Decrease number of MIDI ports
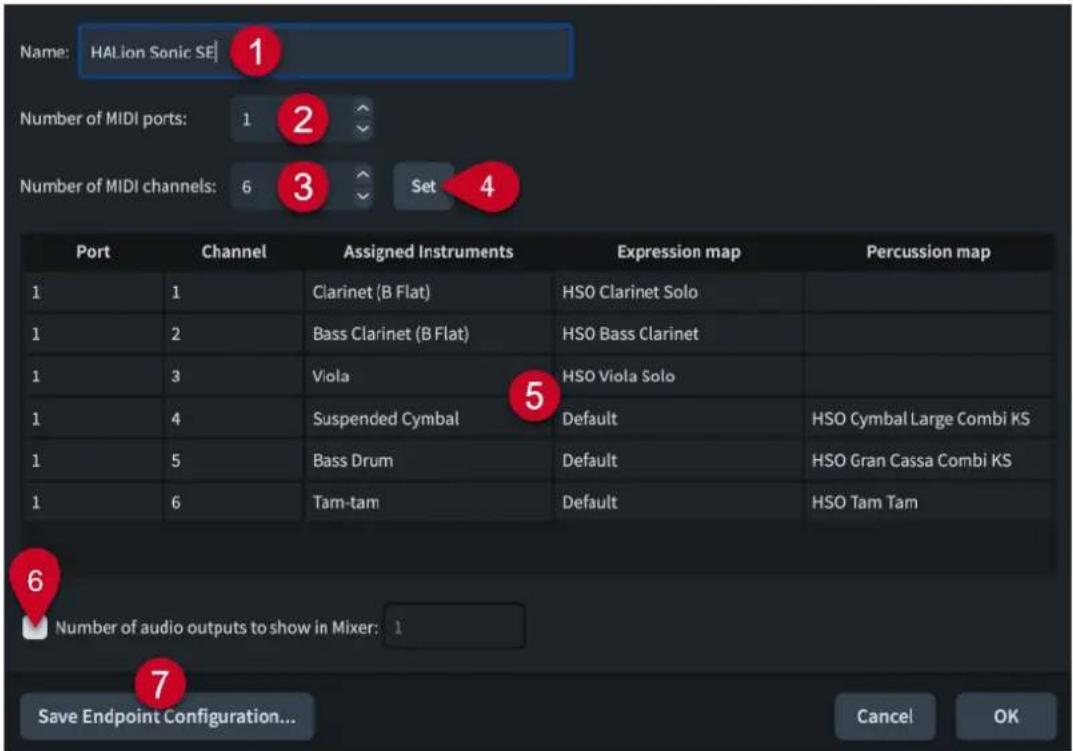1073x751 pixels. (x=363, y=128)
